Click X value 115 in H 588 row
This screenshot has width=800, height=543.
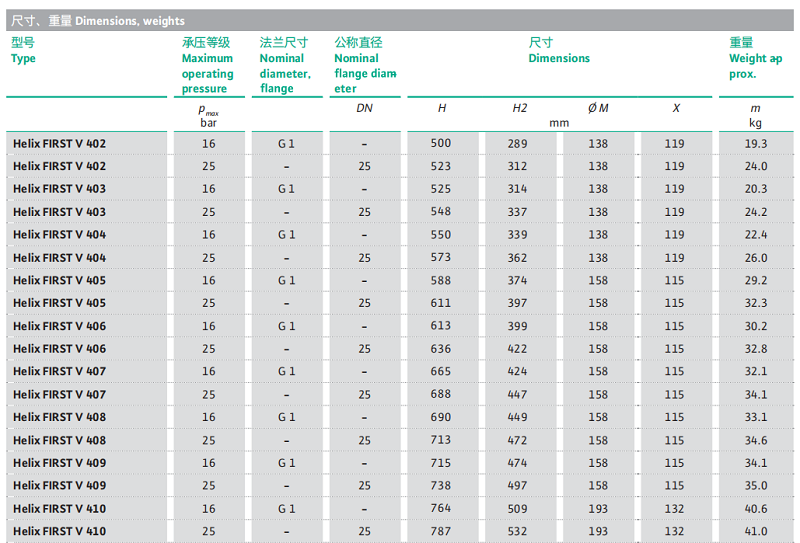click(674, 281)
